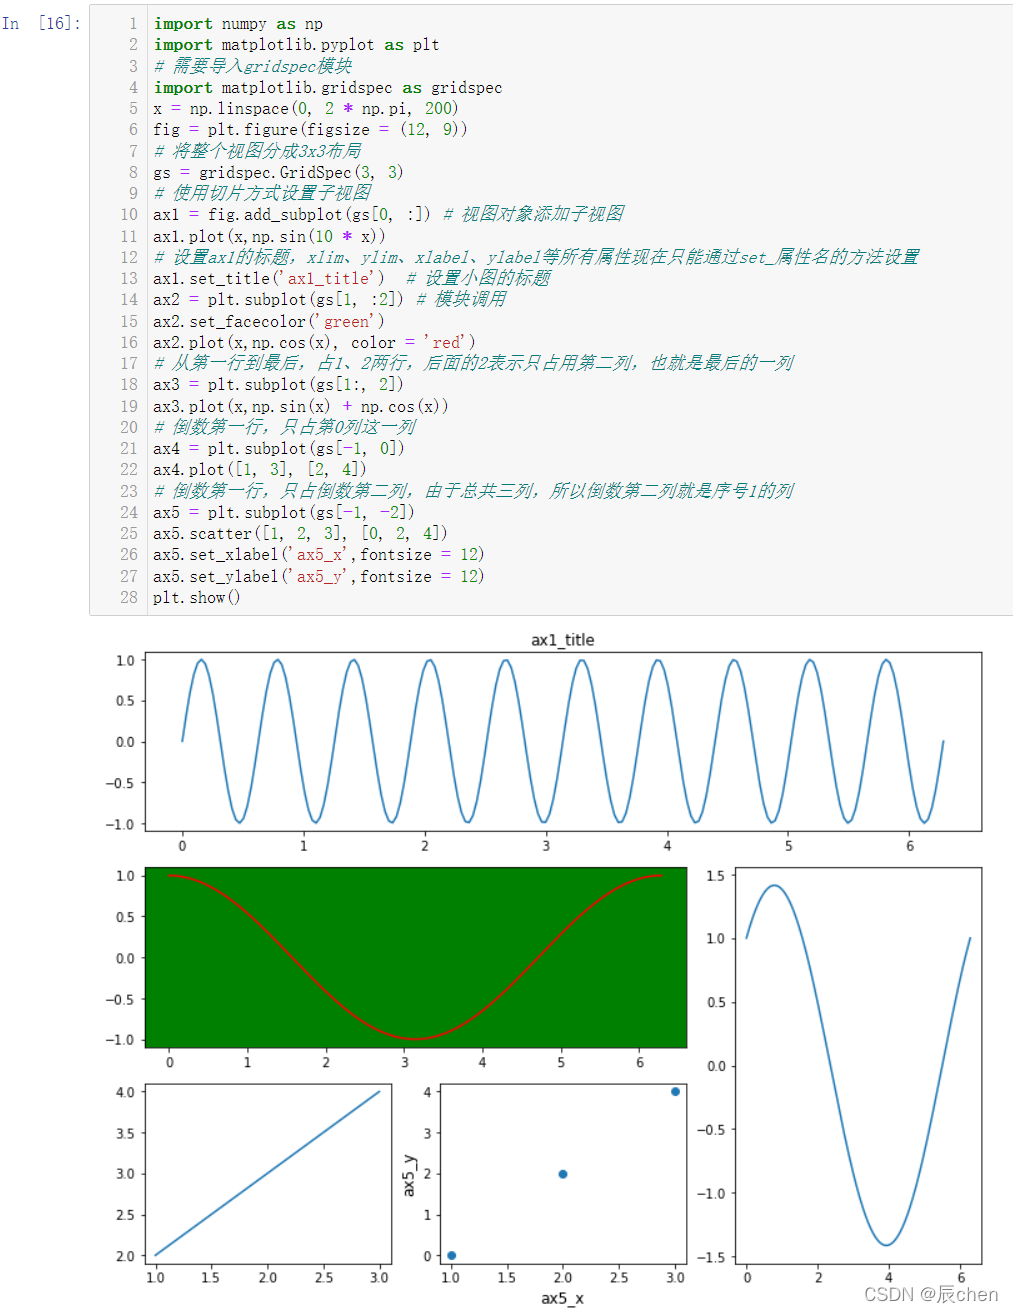Image resolution: width=1013 pixels, height=1313 pixels.
Task: Click the ax1_title plot heading
Action: tap(562, 640)
